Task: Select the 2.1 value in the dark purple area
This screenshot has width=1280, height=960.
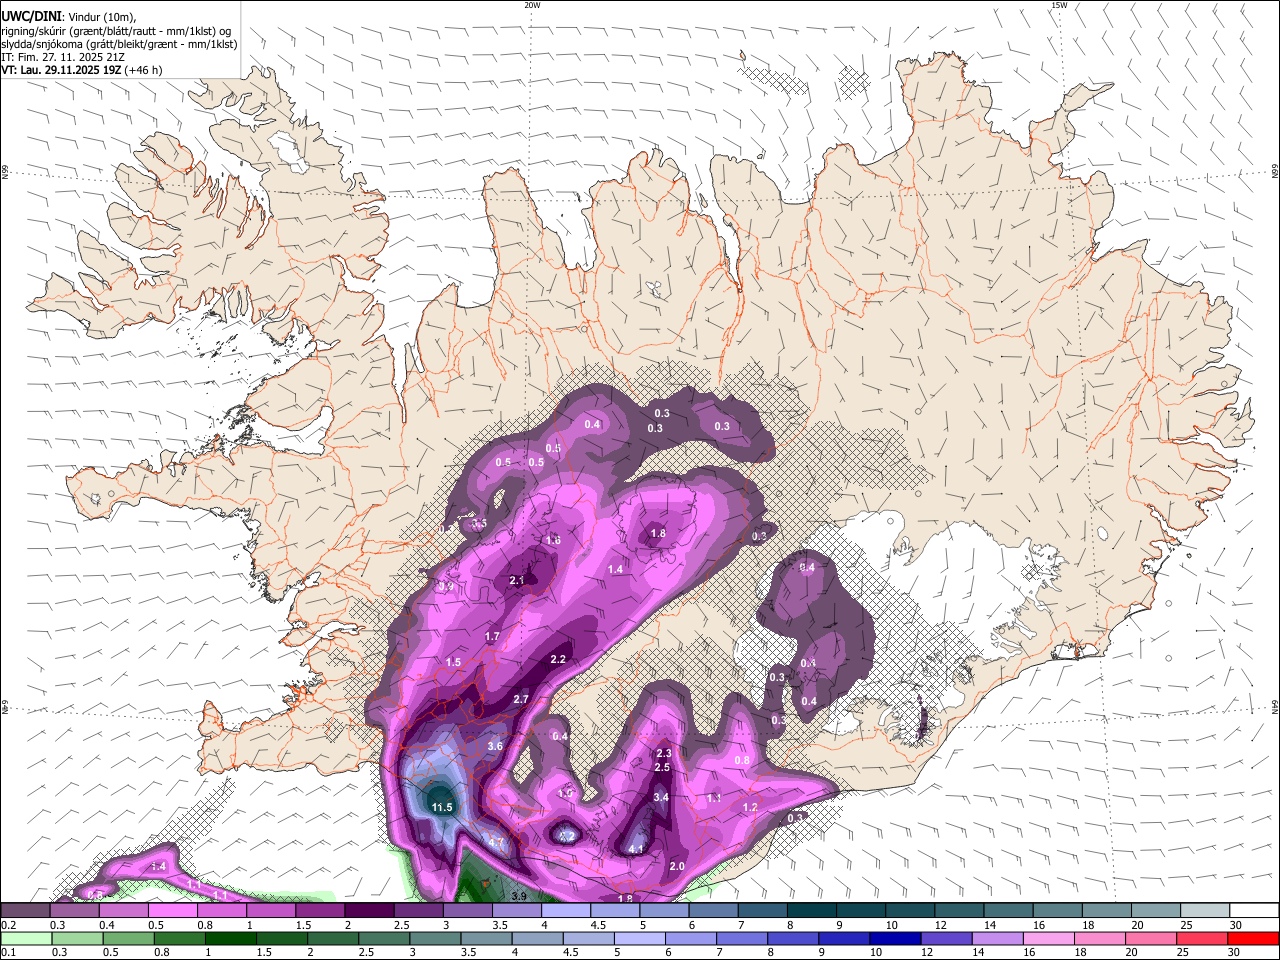Action: pyautogui.click(x=517, y=580)
